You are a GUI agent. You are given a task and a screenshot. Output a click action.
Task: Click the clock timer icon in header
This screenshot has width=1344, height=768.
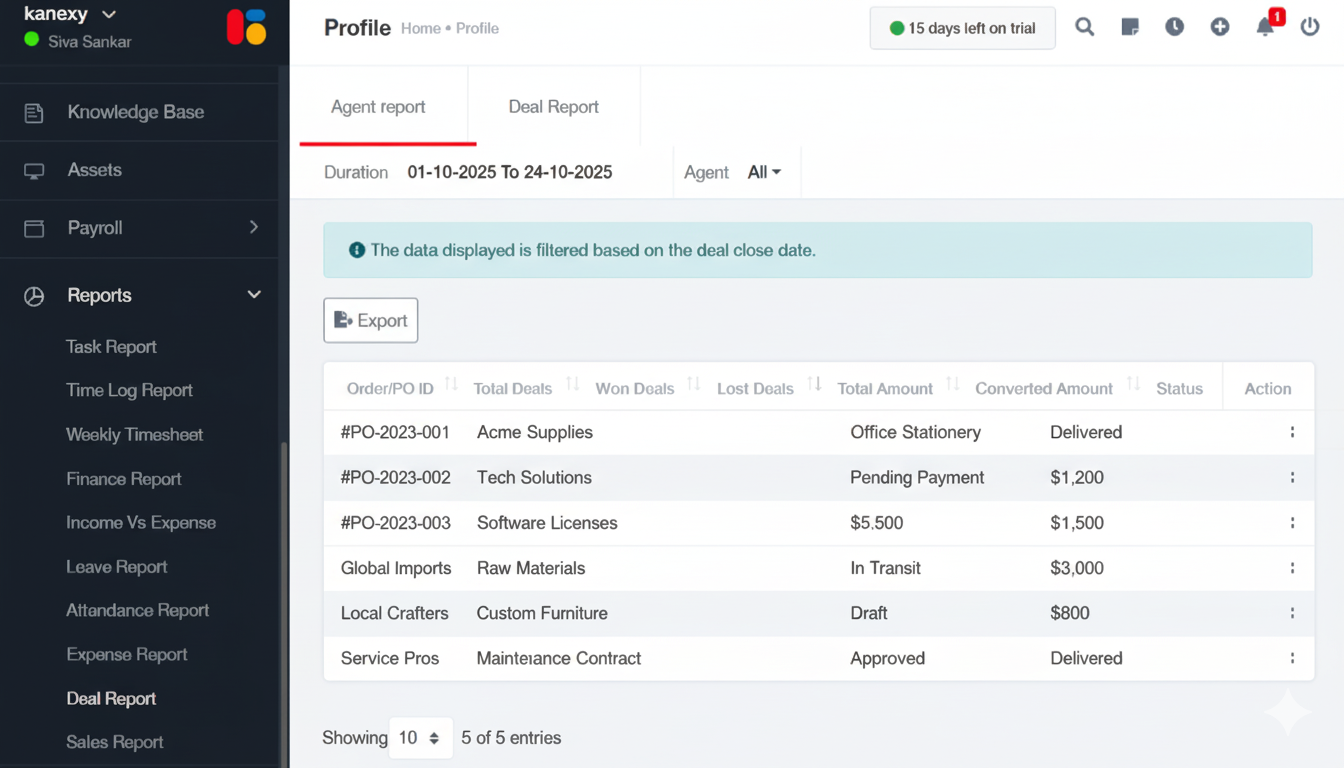coord(1174,27)
